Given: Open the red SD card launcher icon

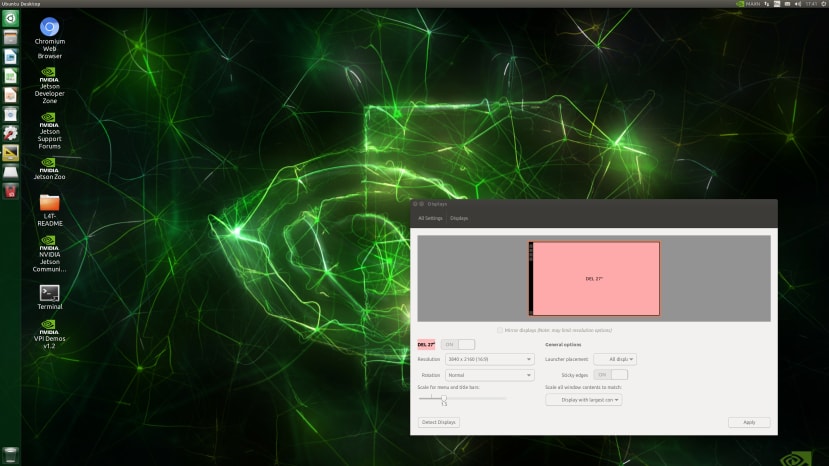Looking at the screenshot, I should point(10,191).
